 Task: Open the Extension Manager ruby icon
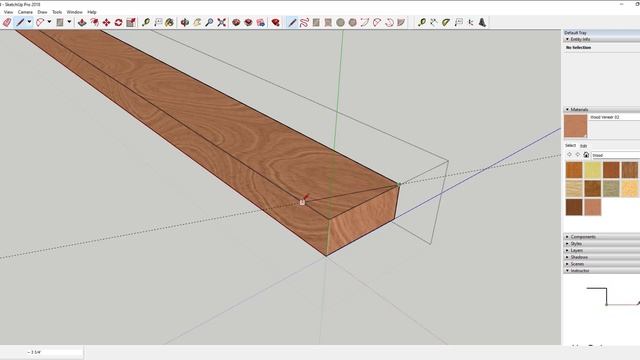coord(276,22)
